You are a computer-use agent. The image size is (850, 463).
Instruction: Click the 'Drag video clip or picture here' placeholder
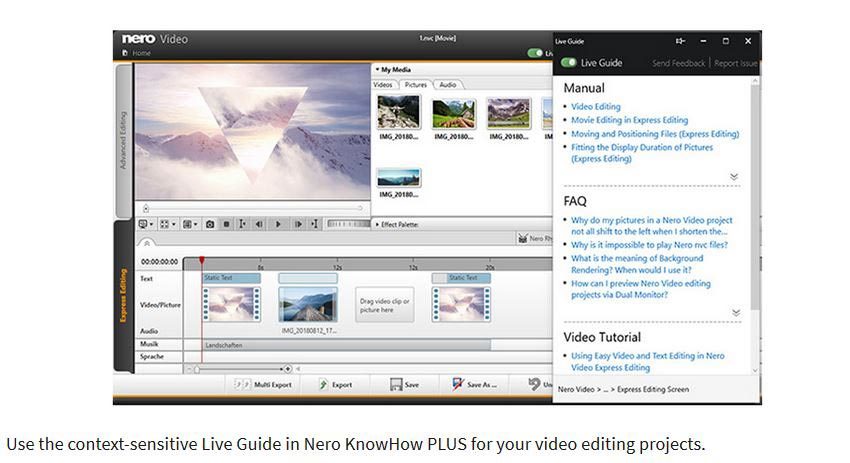pyautogui.click(x=384, y=305)
